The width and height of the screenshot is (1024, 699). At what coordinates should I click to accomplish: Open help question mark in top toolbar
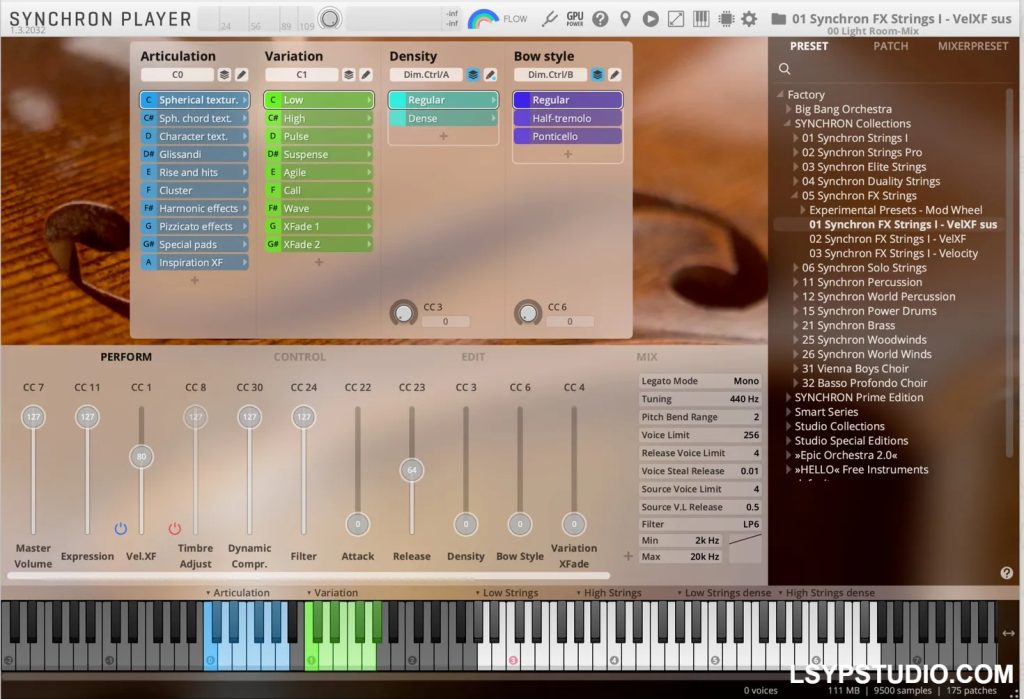[600, 19]
